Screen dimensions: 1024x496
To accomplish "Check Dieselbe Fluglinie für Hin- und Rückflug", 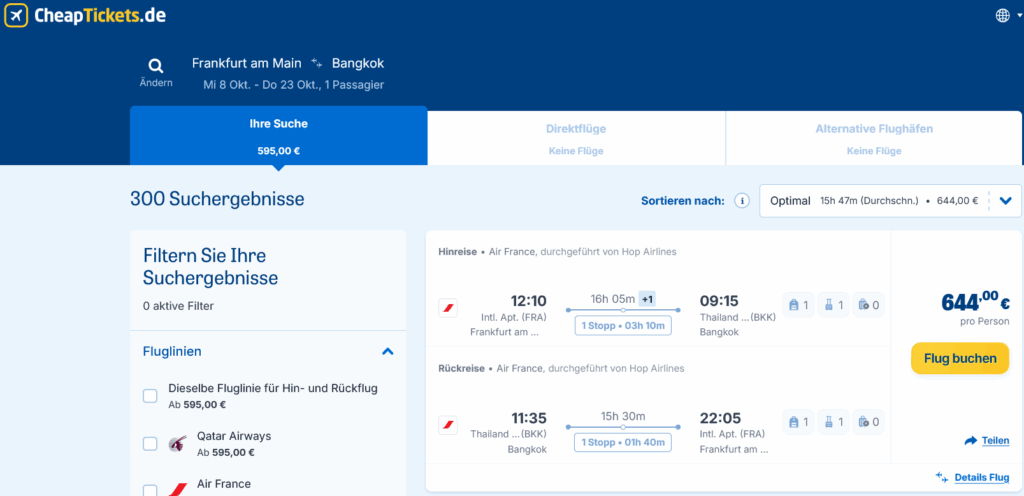I will coord(150,396).
